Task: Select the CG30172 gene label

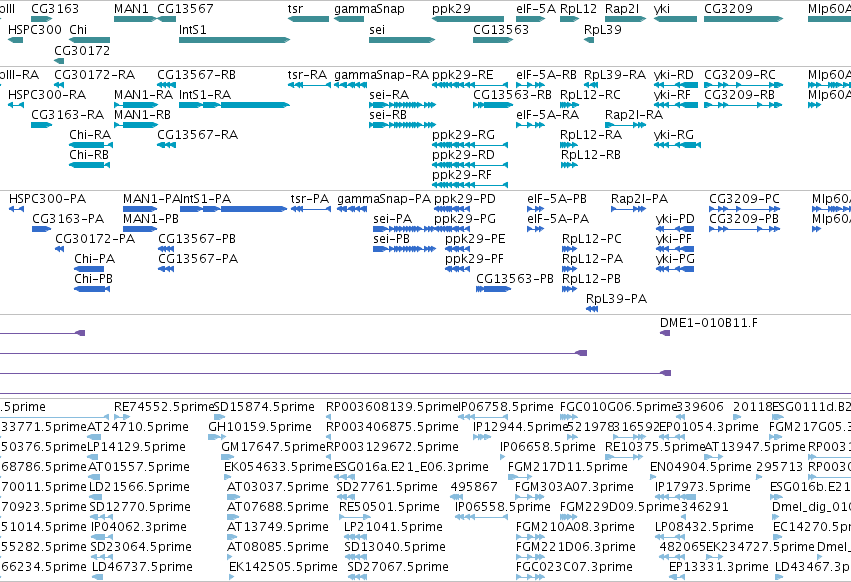Action: (x=82, y=50)
